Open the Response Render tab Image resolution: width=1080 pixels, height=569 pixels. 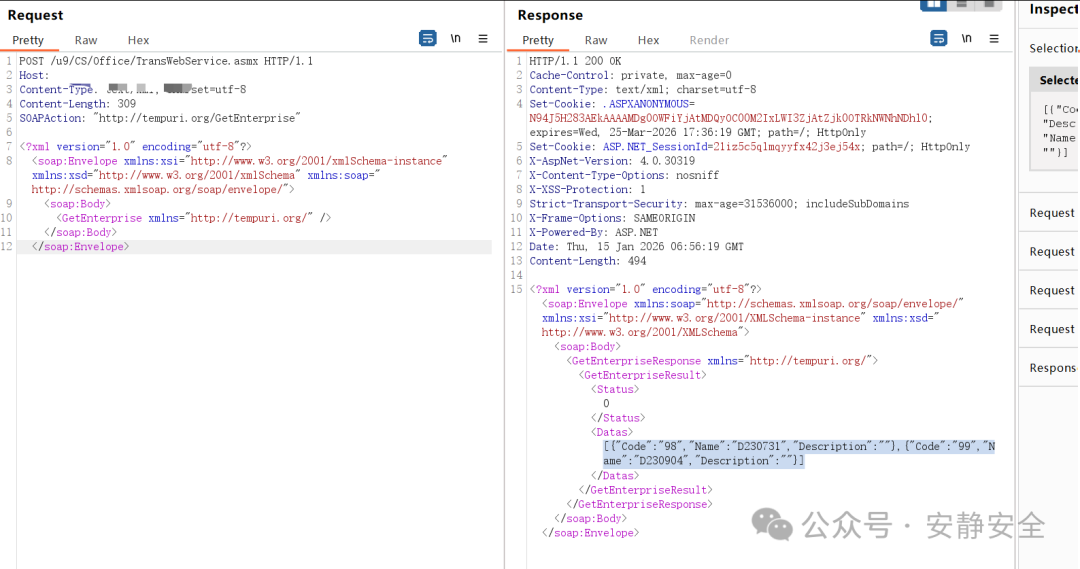tap(709, 40)
